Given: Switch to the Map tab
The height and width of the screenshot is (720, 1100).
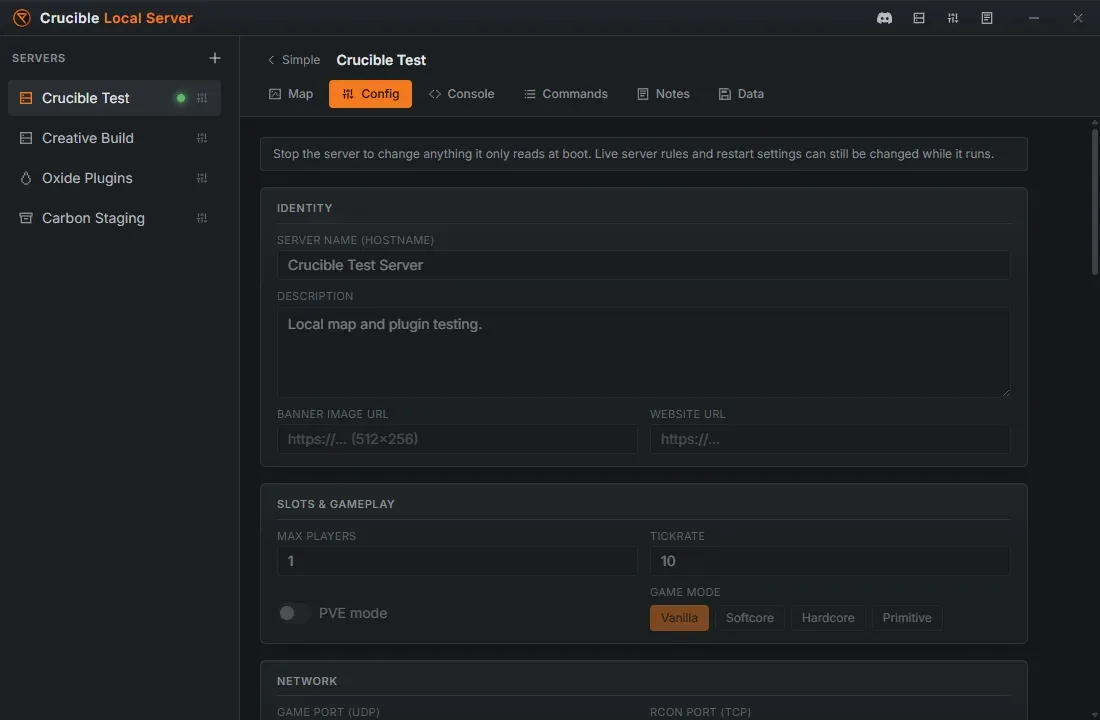Looking at the screenshot, I should point(291,94).
